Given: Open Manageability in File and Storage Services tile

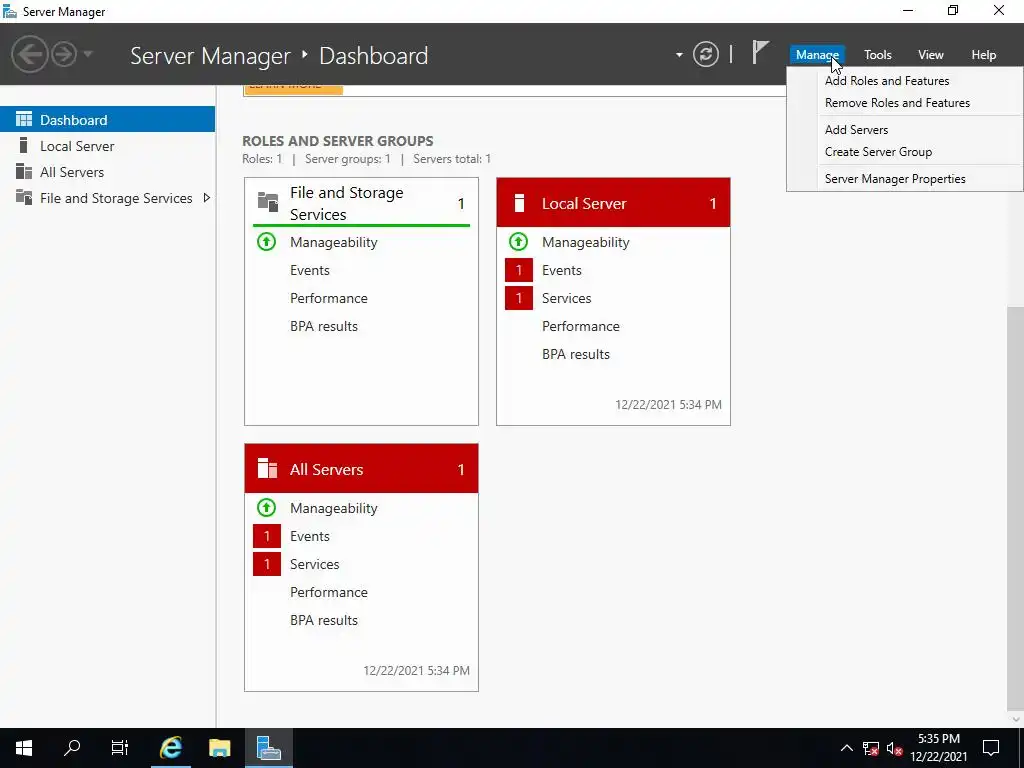Looking at the screenshot, I should [x=334, y=242].
